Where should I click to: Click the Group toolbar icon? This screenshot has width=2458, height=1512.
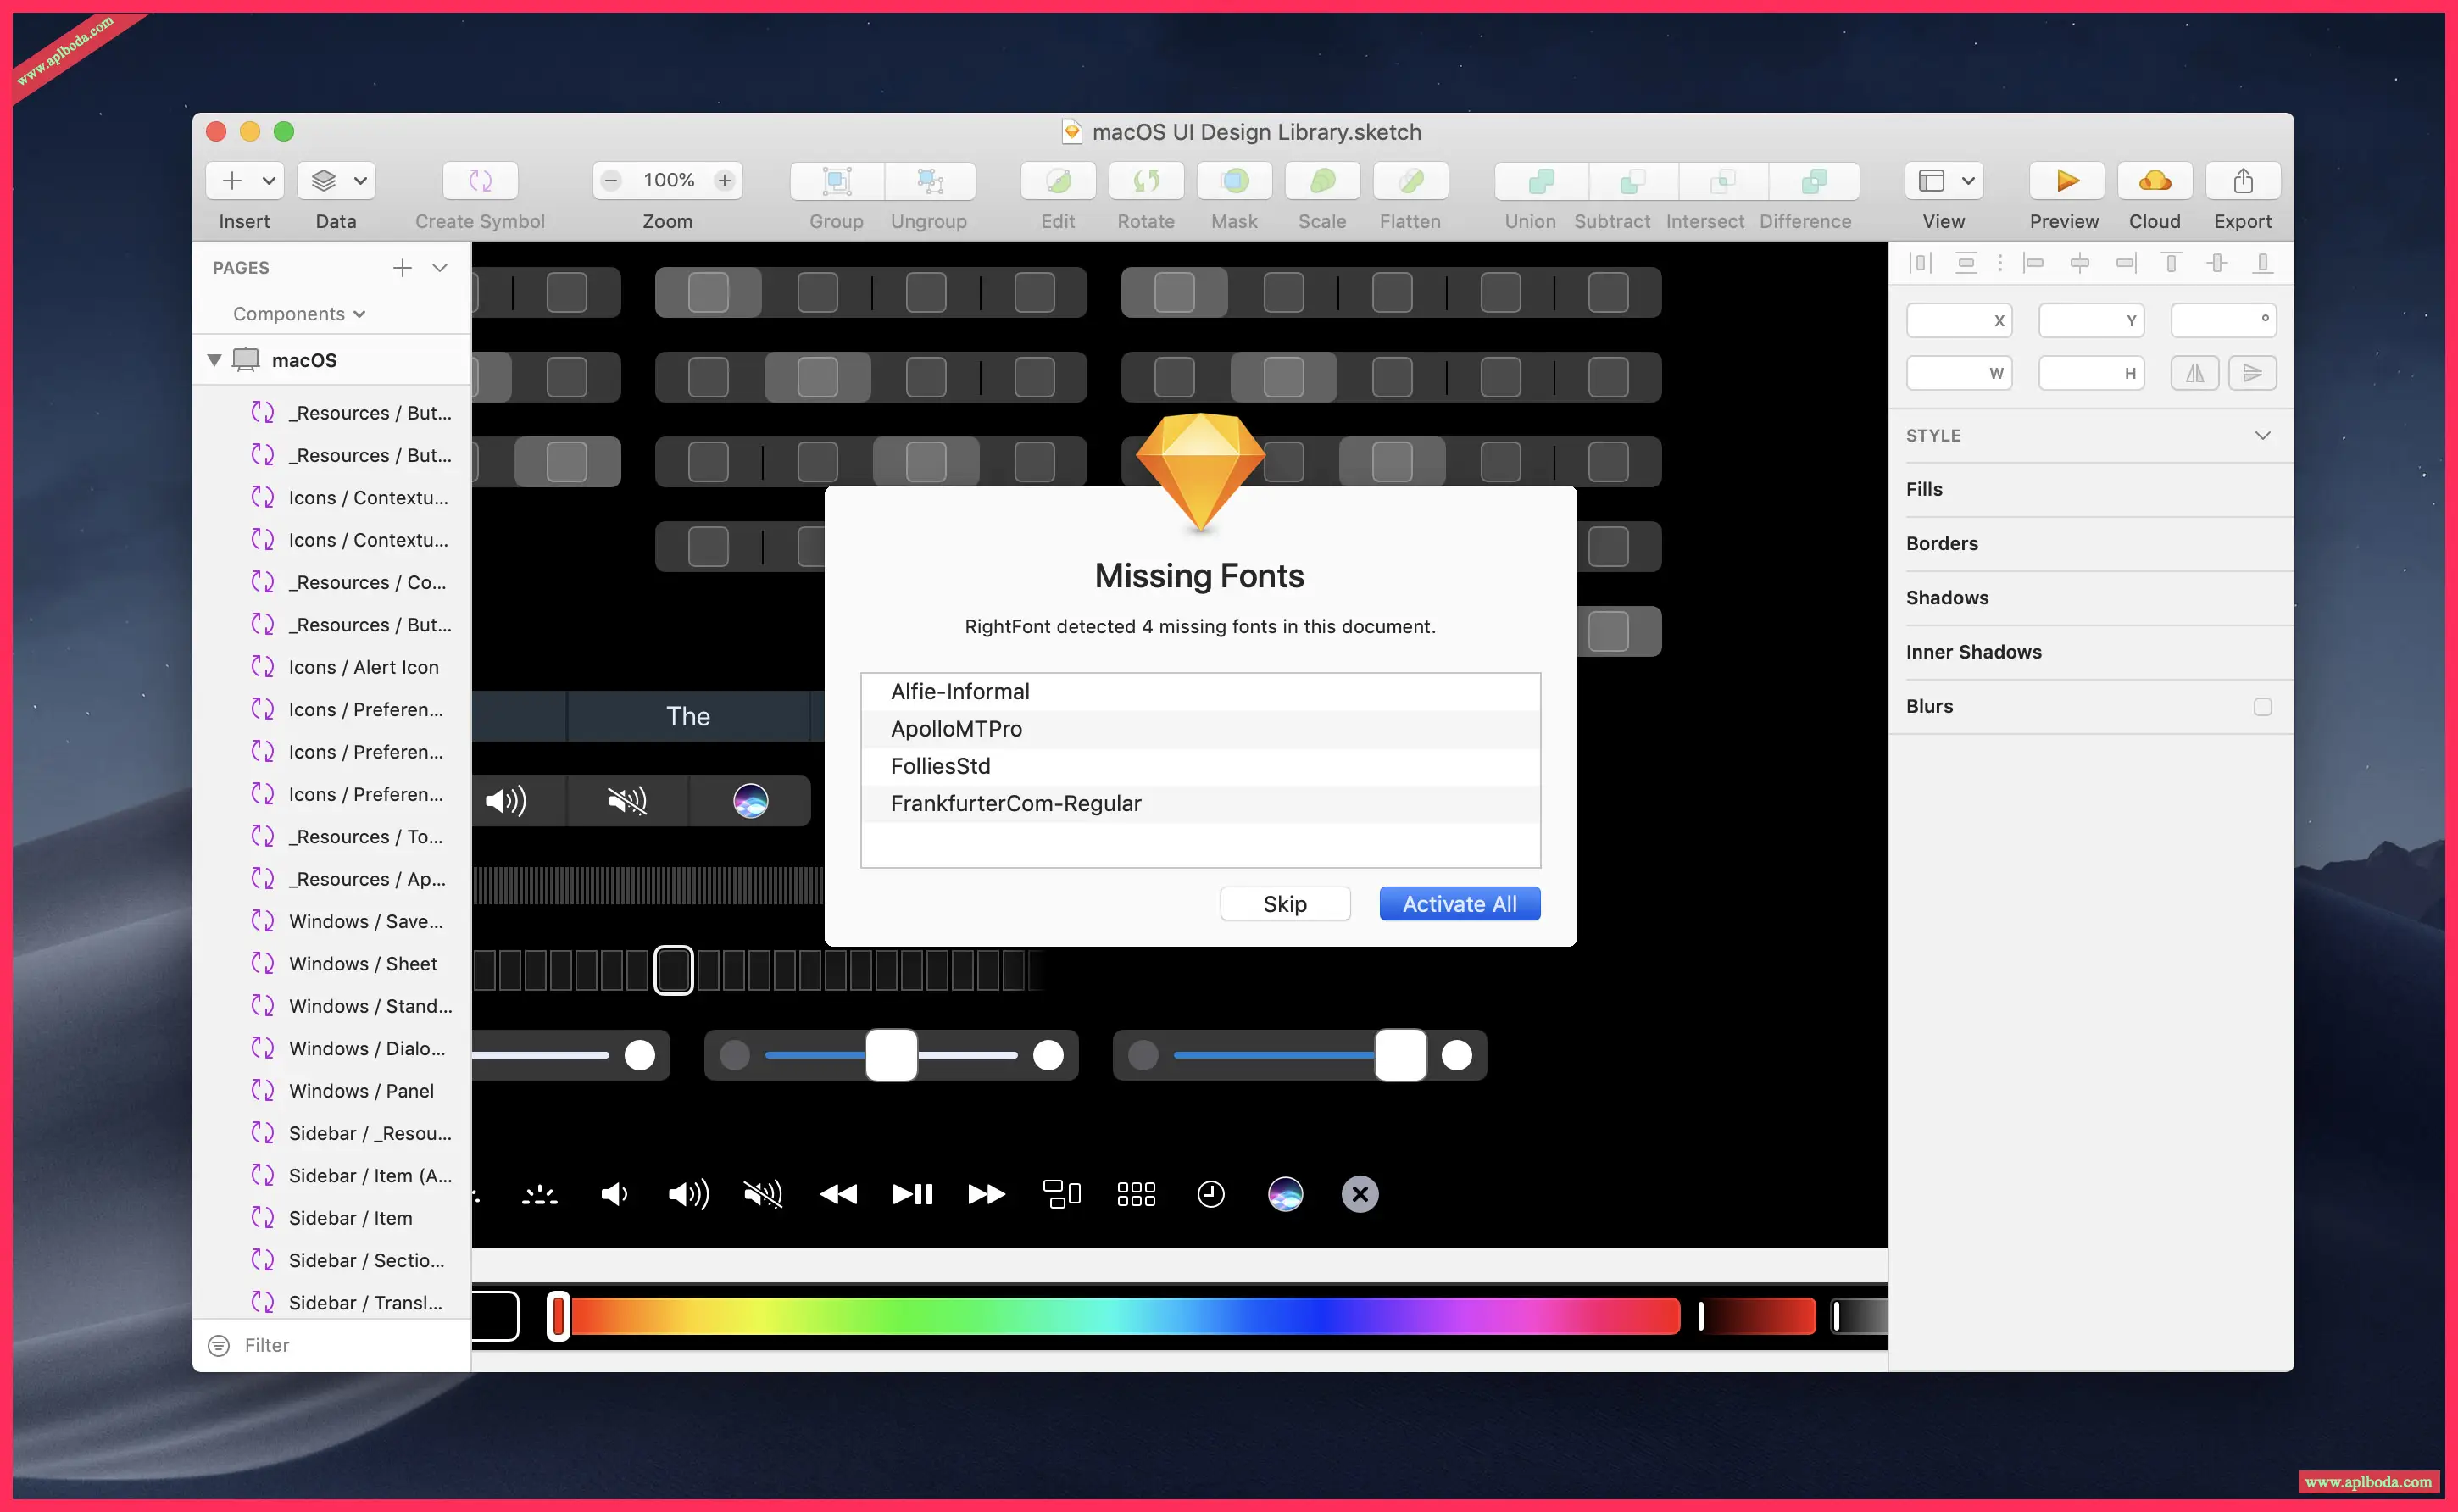click(837, 181)
